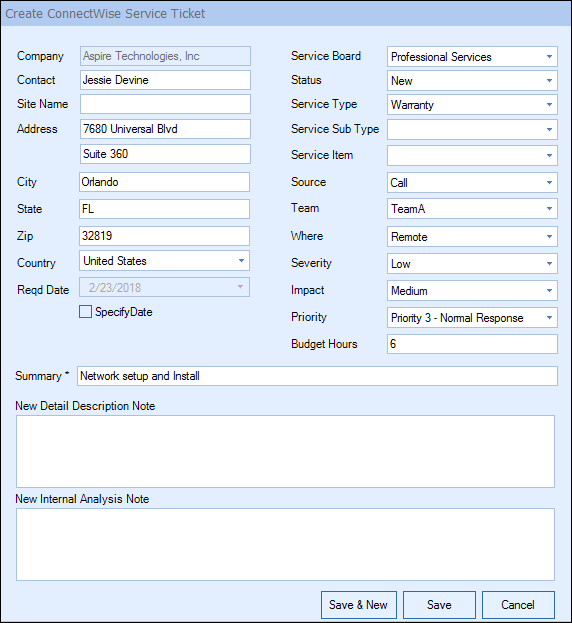Open the Priority dropdown
The height and width of the screenshot is (623, 572).
click(472, 317)
